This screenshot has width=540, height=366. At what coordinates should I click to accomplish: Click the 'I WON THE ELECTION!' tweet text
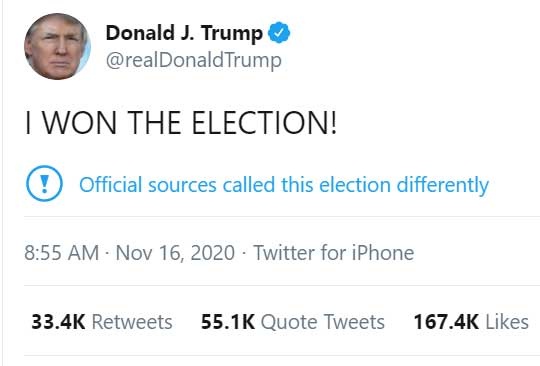[181, 123]
